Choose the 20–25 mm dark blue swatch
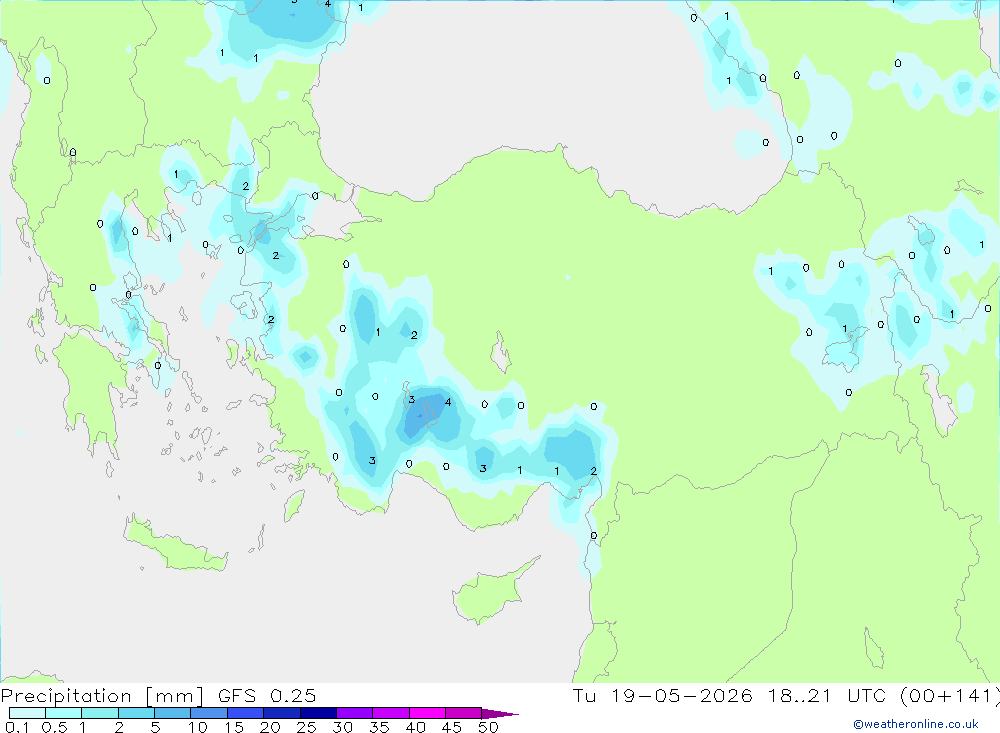1000x733 pixels. tap(282, 713)
